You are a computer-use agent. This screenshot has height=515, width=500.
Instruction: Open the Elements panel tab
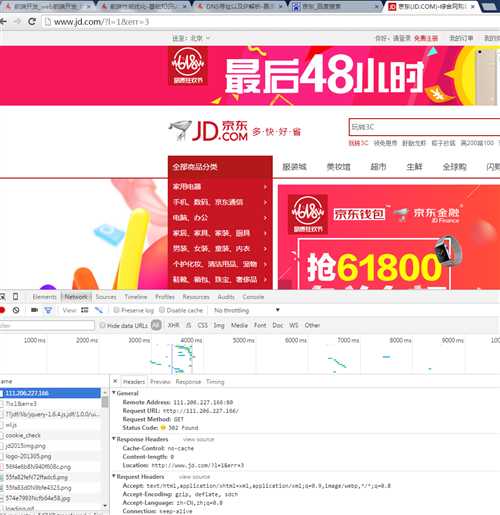(x=45, y=297)
